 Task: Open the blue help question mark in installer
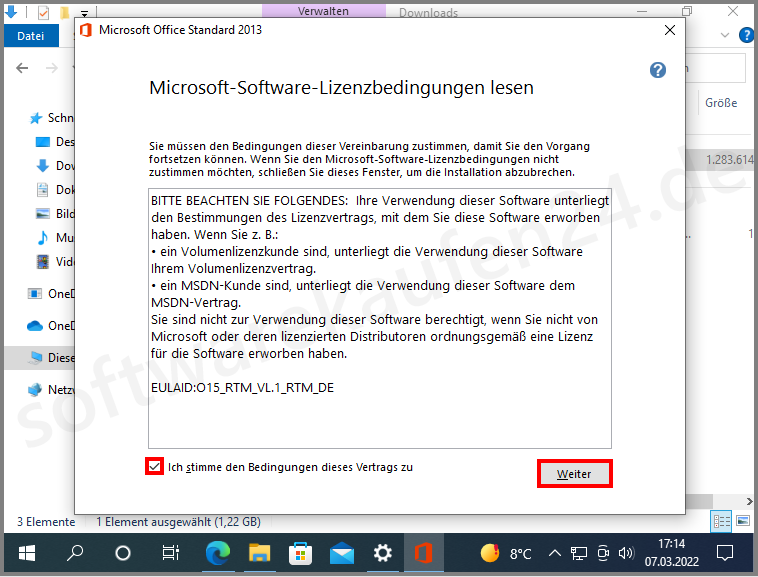point(657,70)
